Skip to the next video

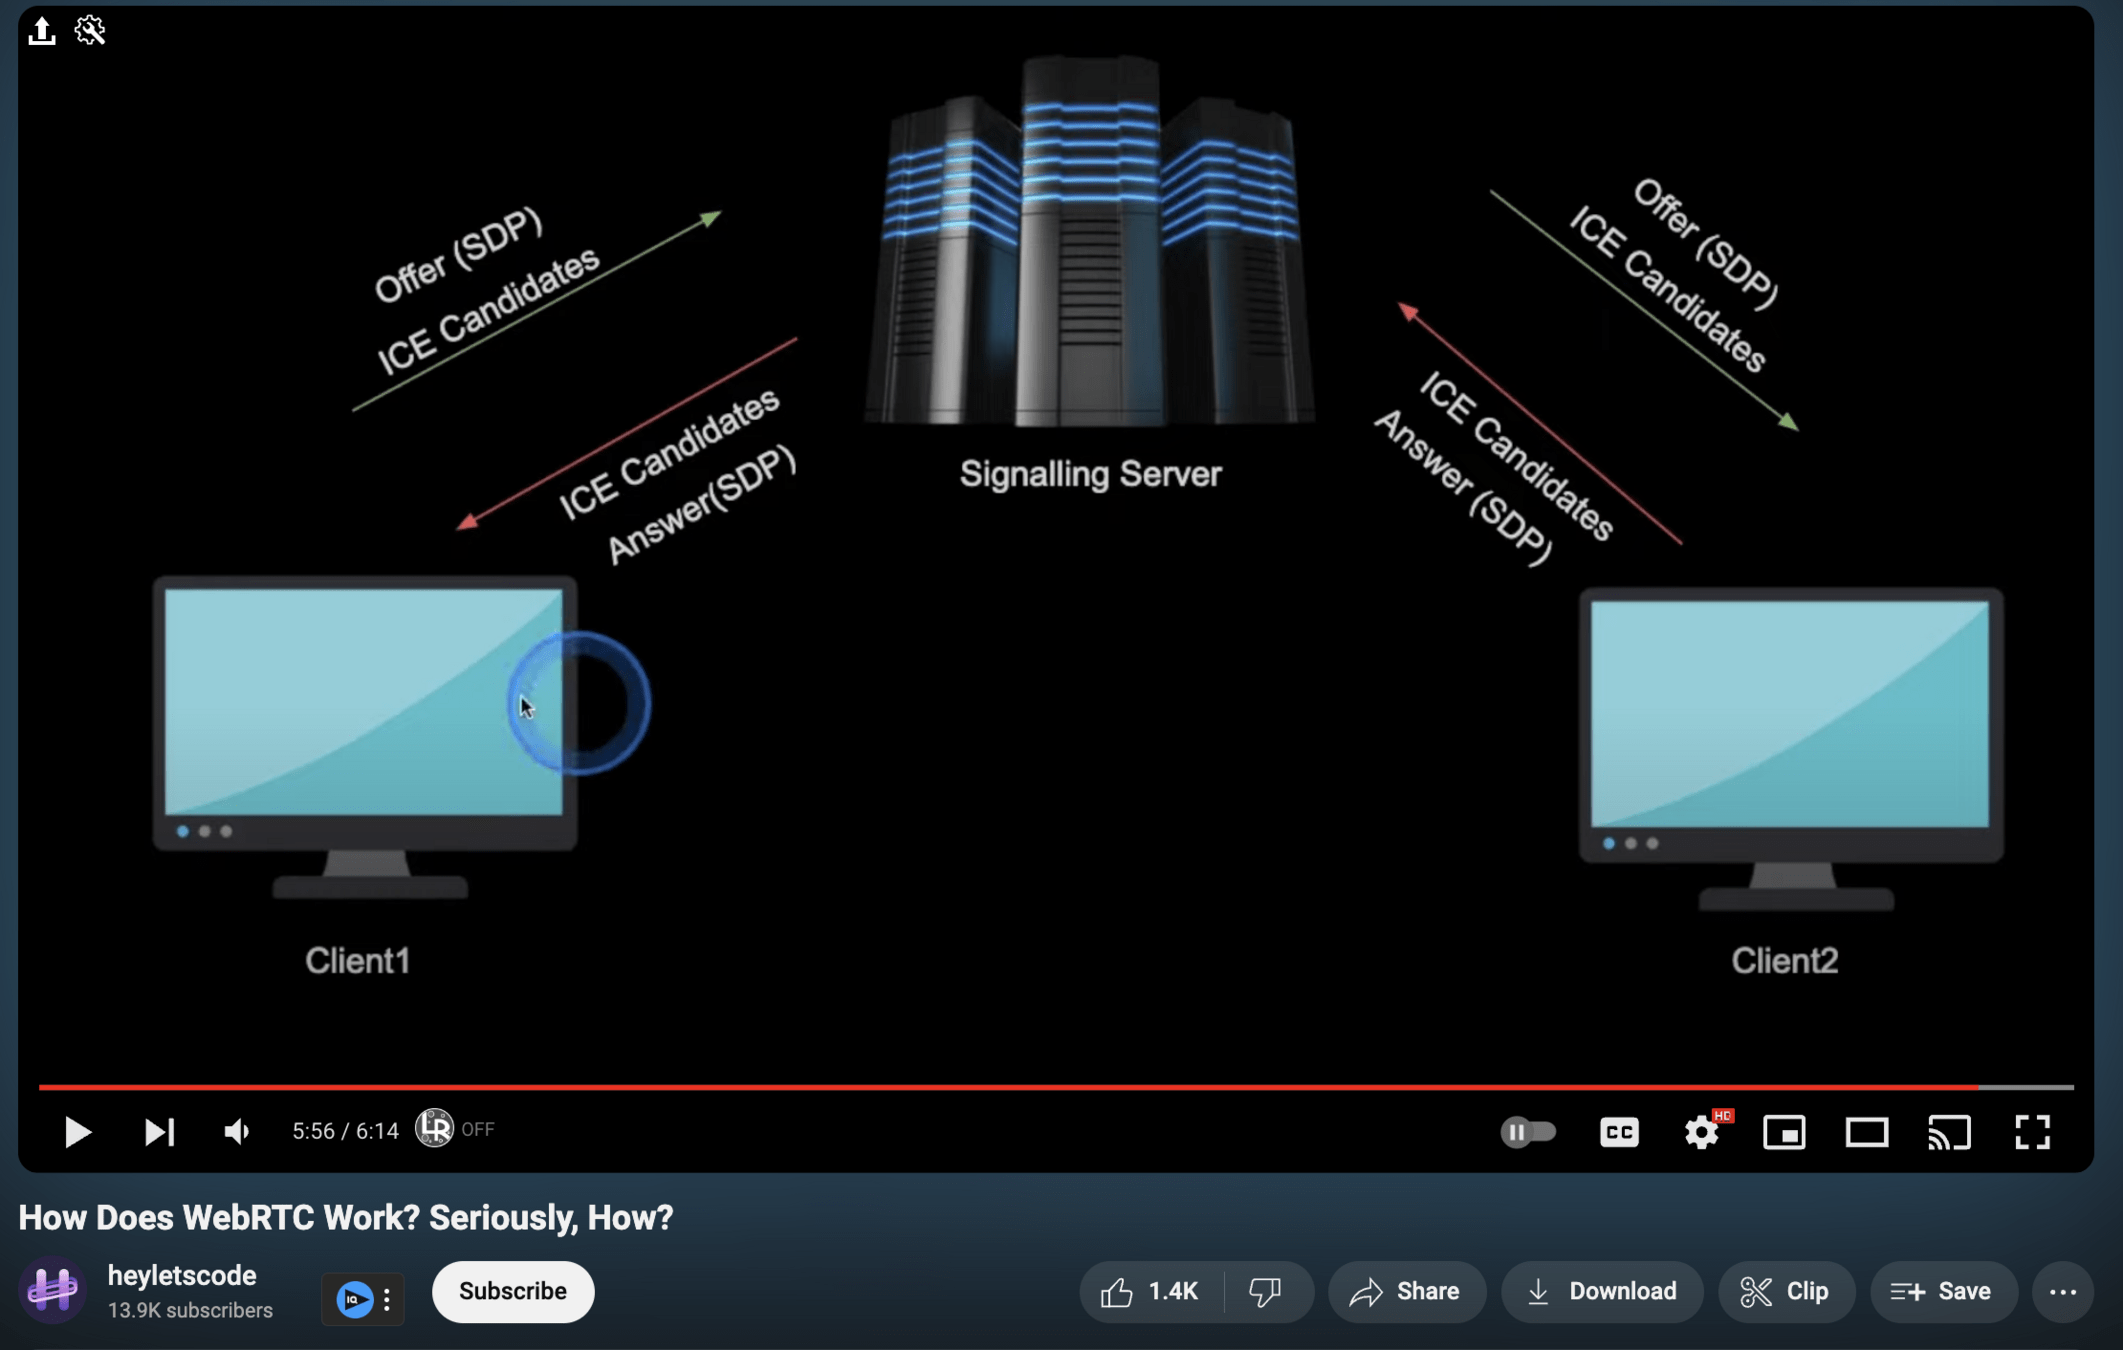click(x=159, y=1132)
